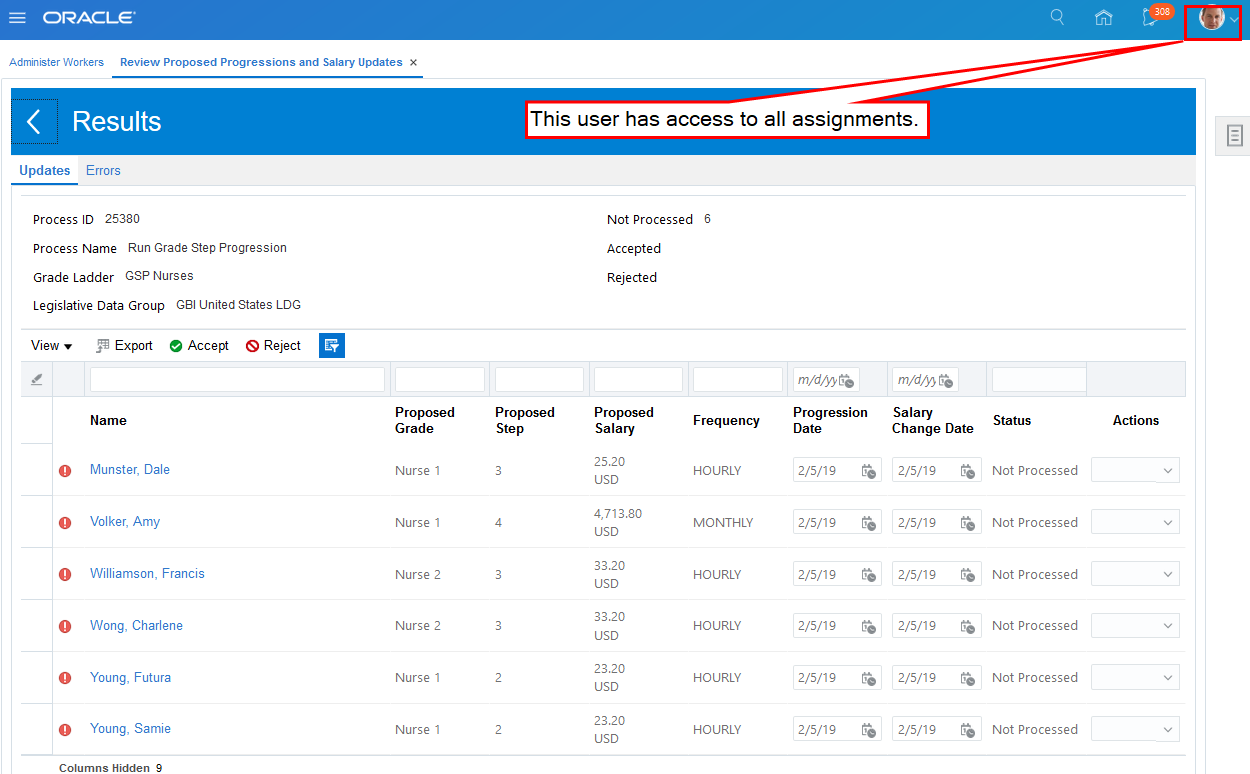Open progression date calendar for Volker, Amy
The width and height of the screenshot is (1250, 774).
[x=869, y=523]
